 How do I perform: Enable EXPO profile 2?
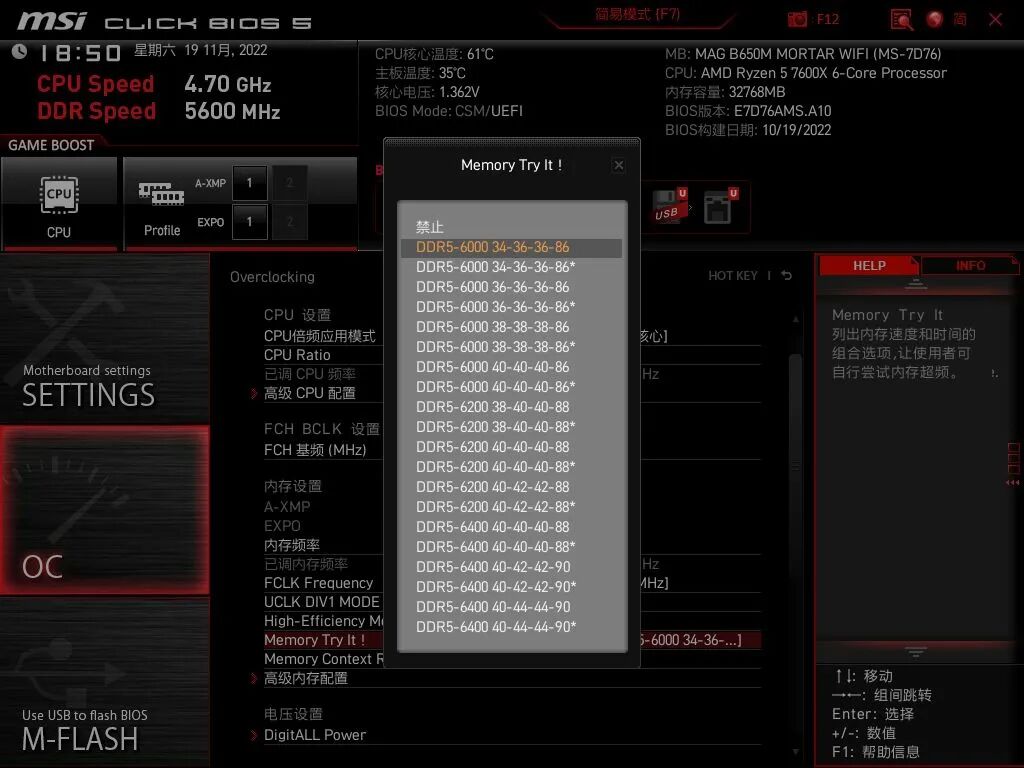289,221
